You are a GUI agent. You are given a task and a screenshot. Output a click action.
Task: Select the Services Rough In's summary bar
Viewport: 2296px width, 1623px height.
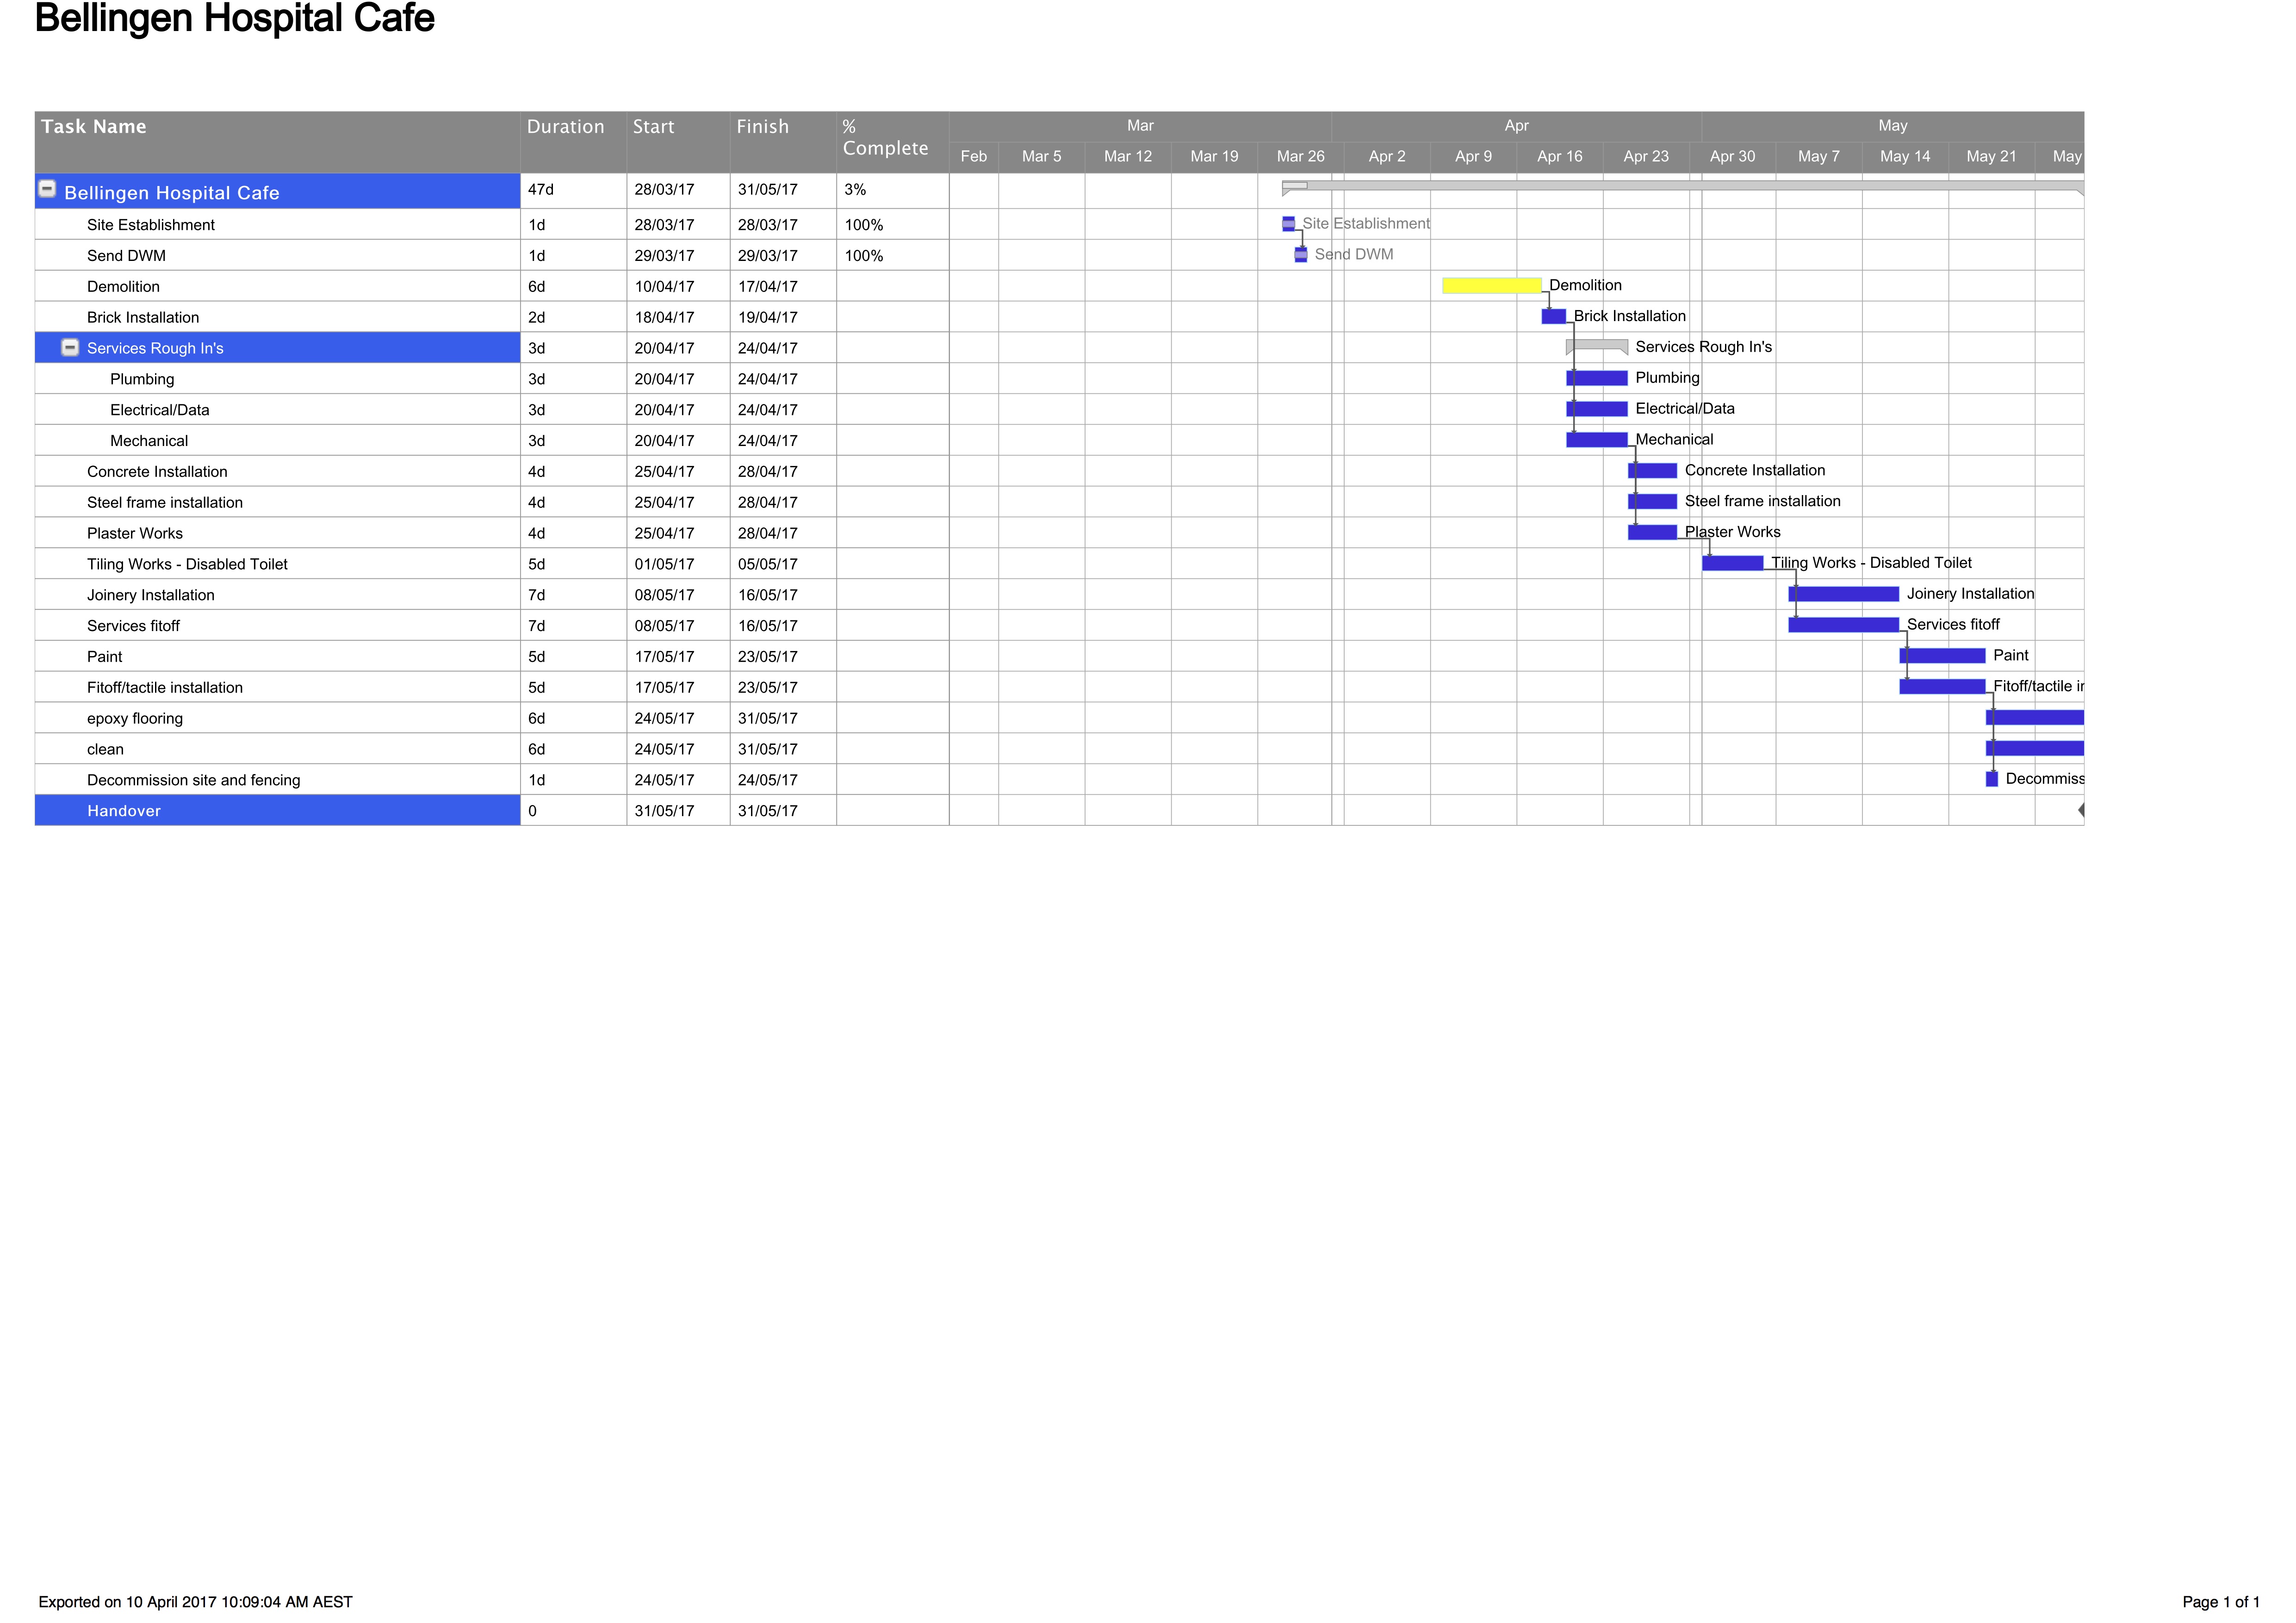1597,346
